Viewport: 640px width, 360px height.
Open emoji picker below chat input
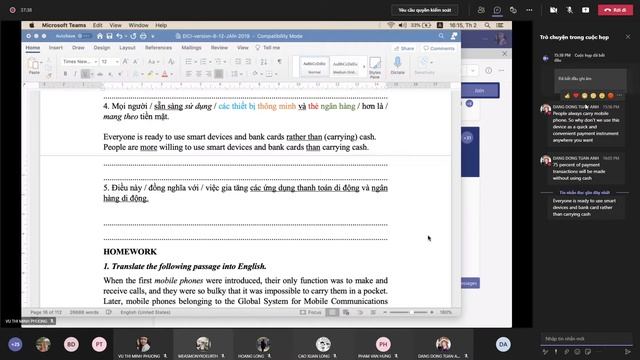(577, 351)
